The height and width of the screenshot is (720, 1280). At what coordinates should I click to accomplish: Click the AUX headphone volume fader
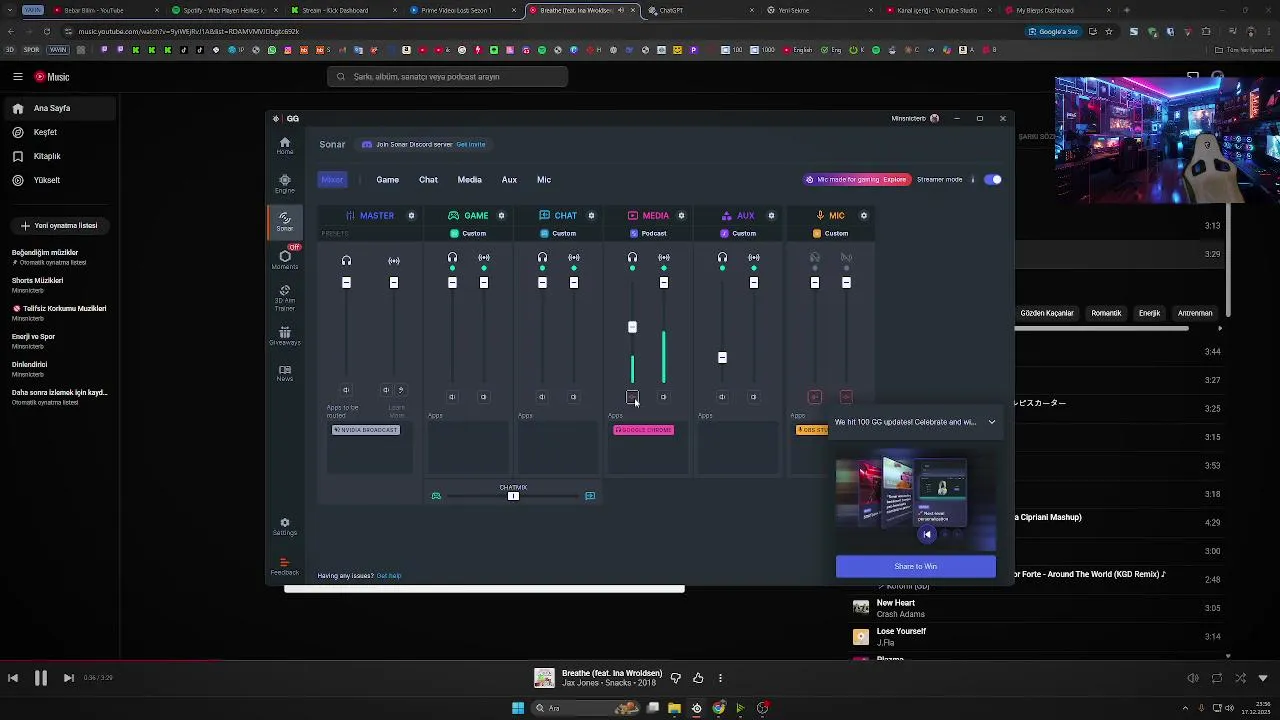click(722, 357)
